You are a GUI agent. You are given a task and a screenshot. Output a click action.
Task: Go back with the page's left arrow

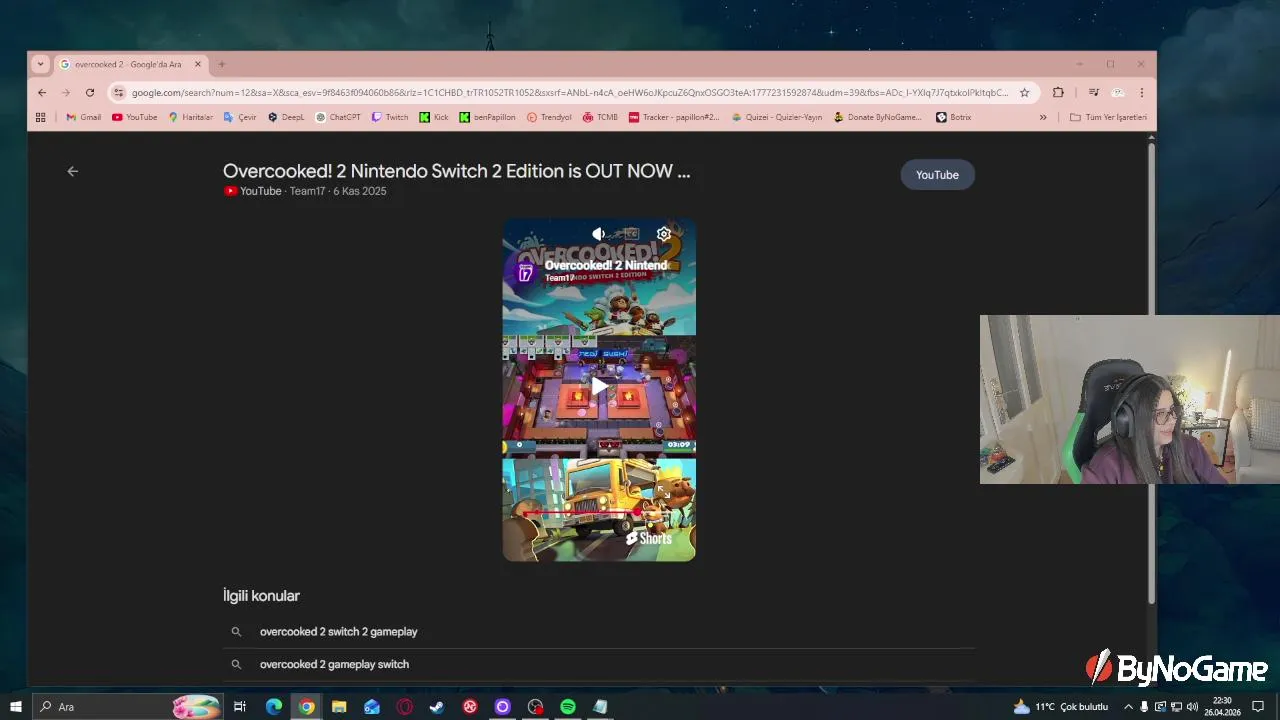[x=72, y=171]
